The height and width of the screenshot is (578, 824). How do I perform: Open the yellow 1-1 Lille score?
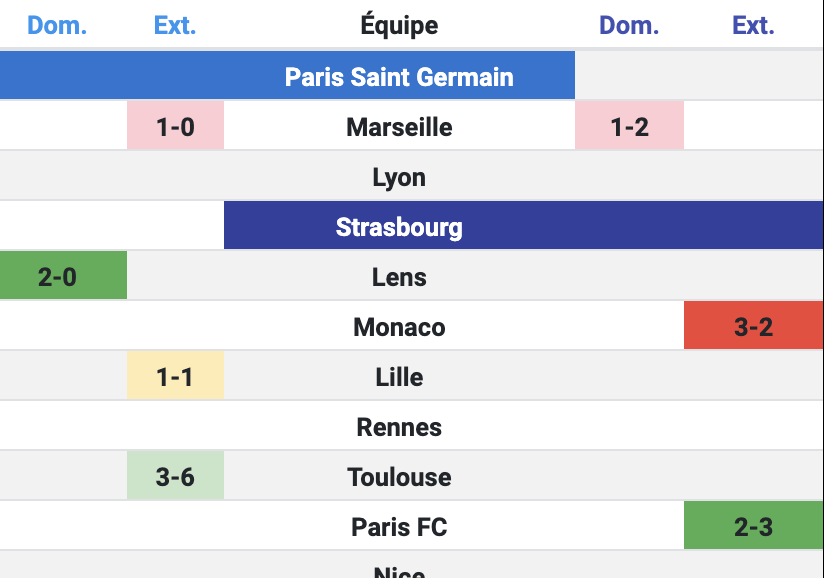[175, 377]
